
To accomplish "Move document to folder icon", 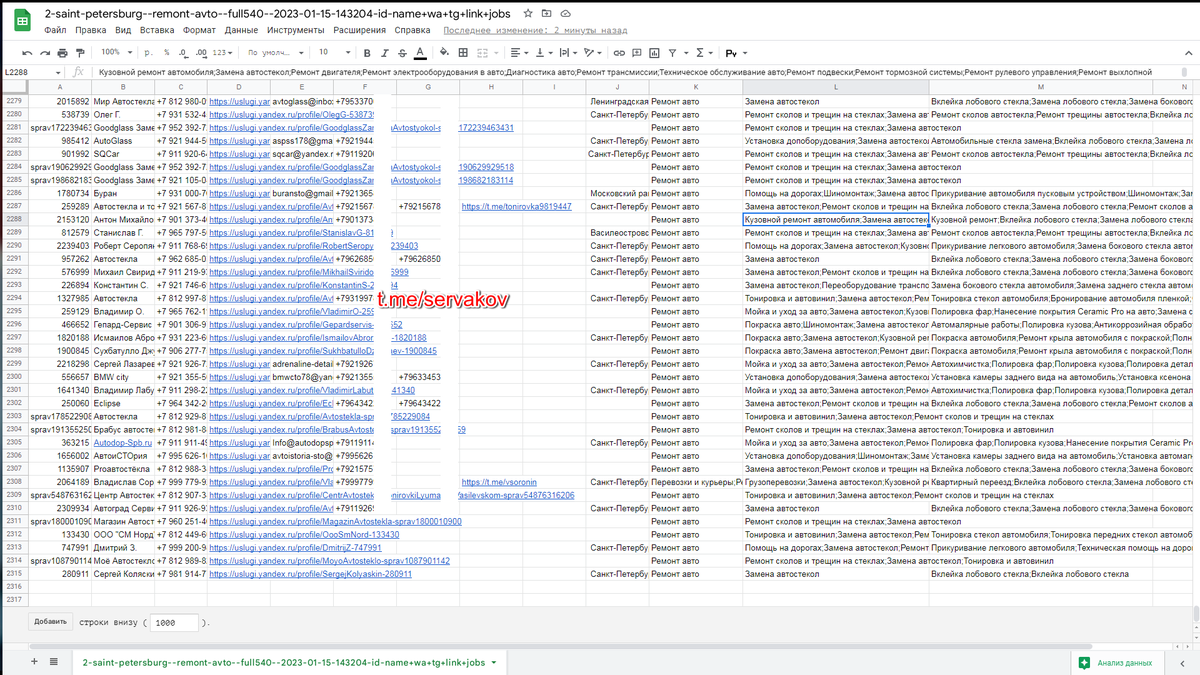I will (547, 13).
